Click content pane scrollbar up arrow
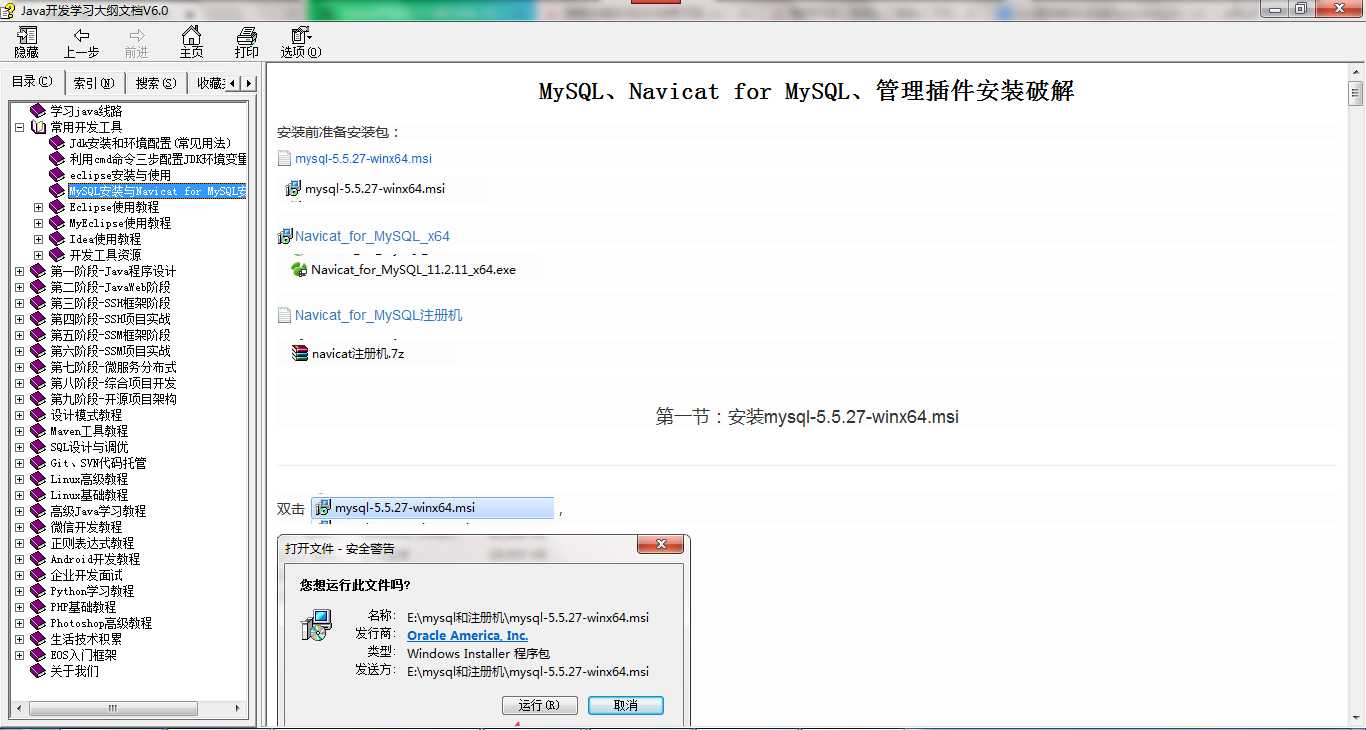 [1356, 74]
